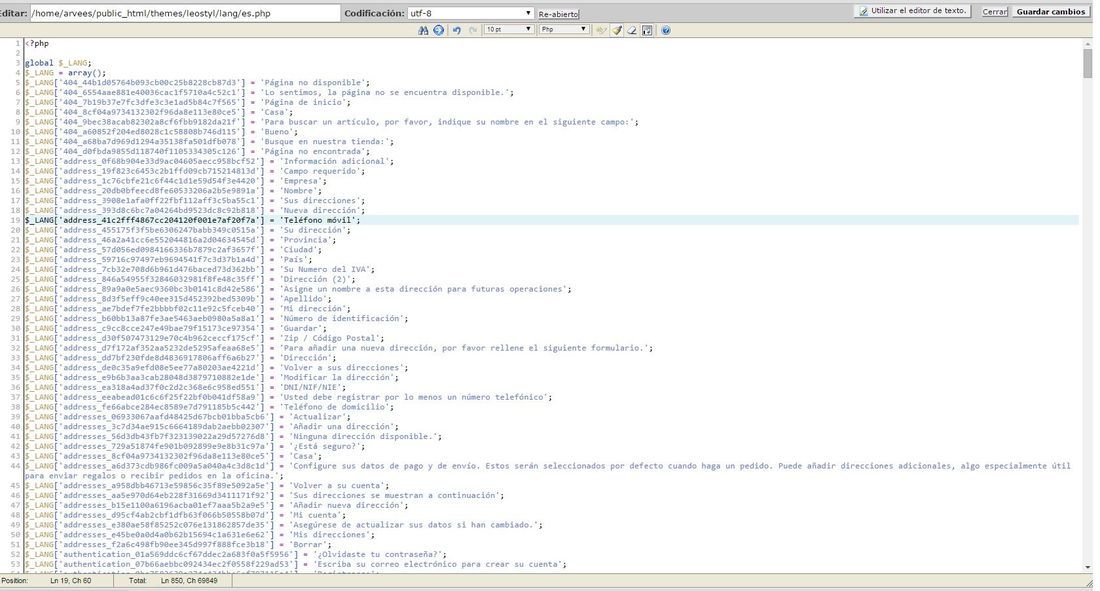Image resolution: width=1100 pixels, height=591 pixels.
Task: Click the file path input field
Action: [185, 13]
